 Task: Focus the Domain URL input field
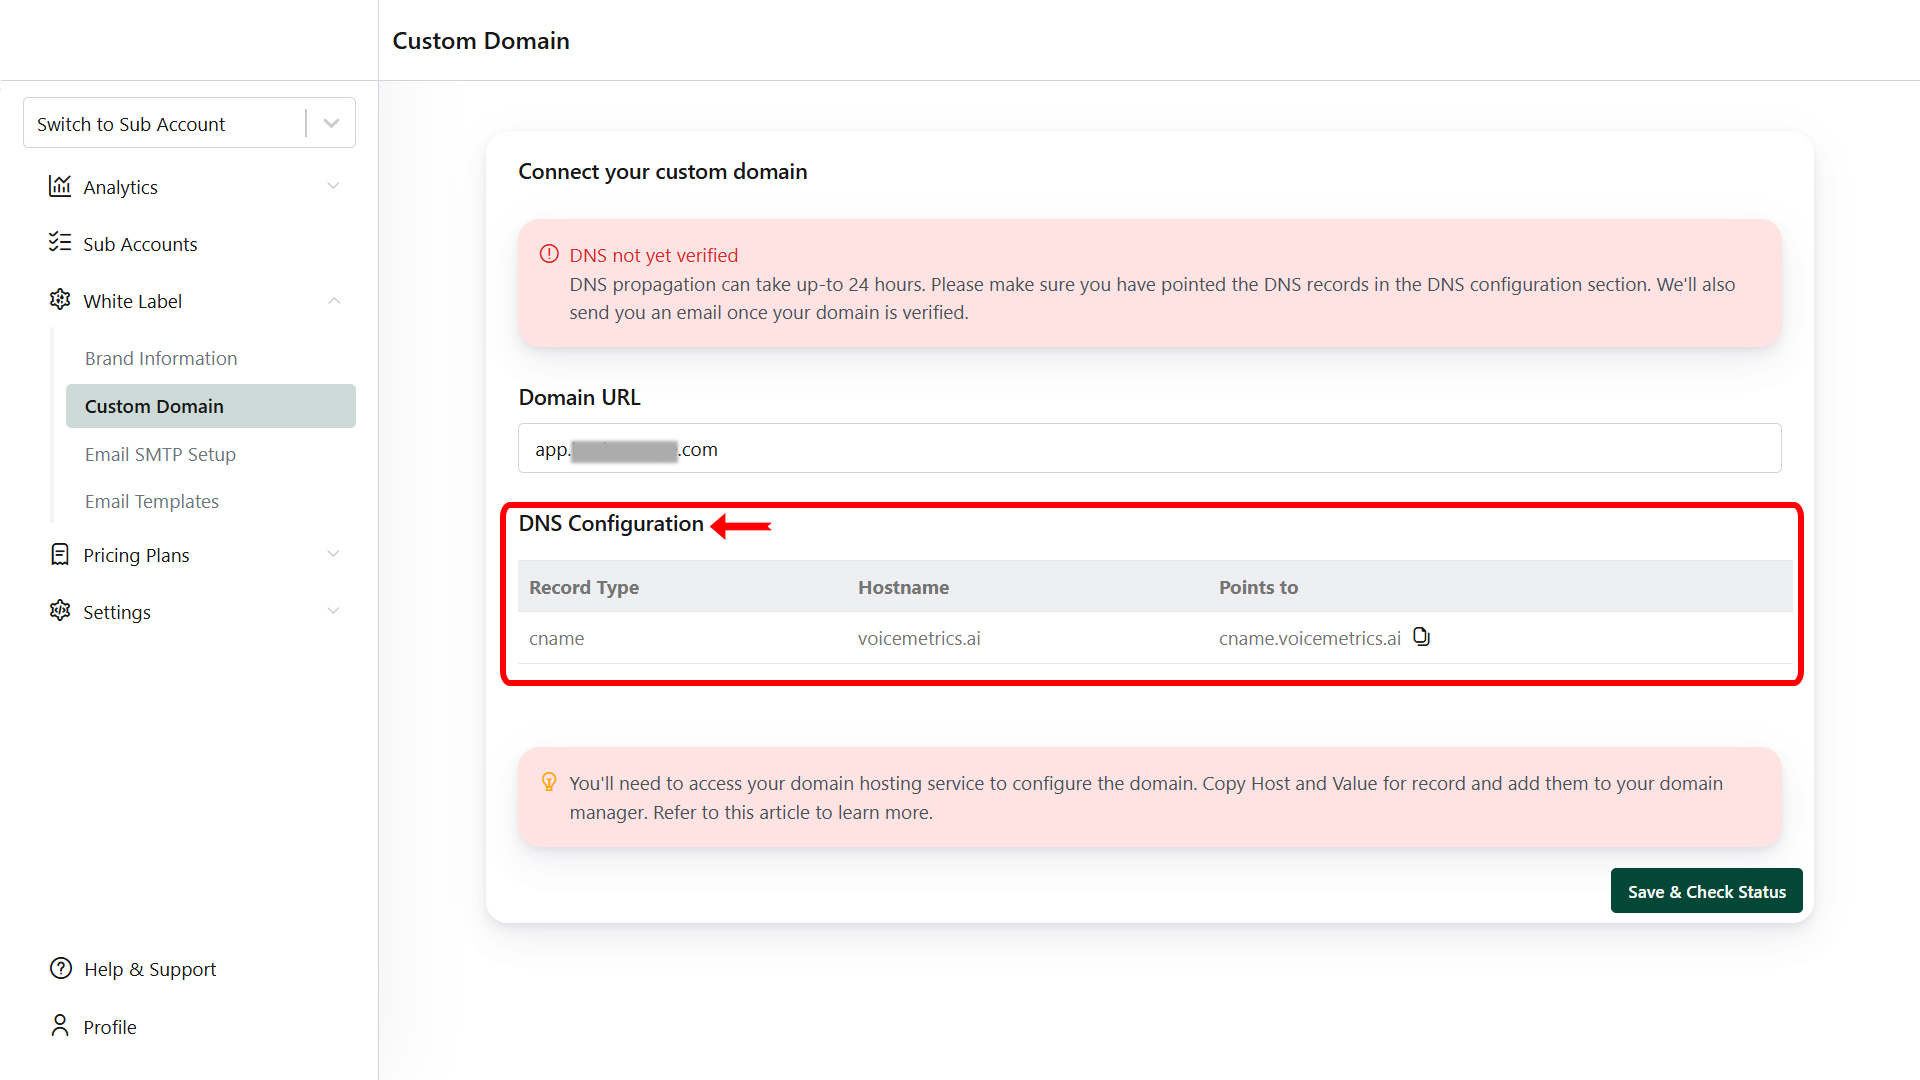click(1149, 448)
